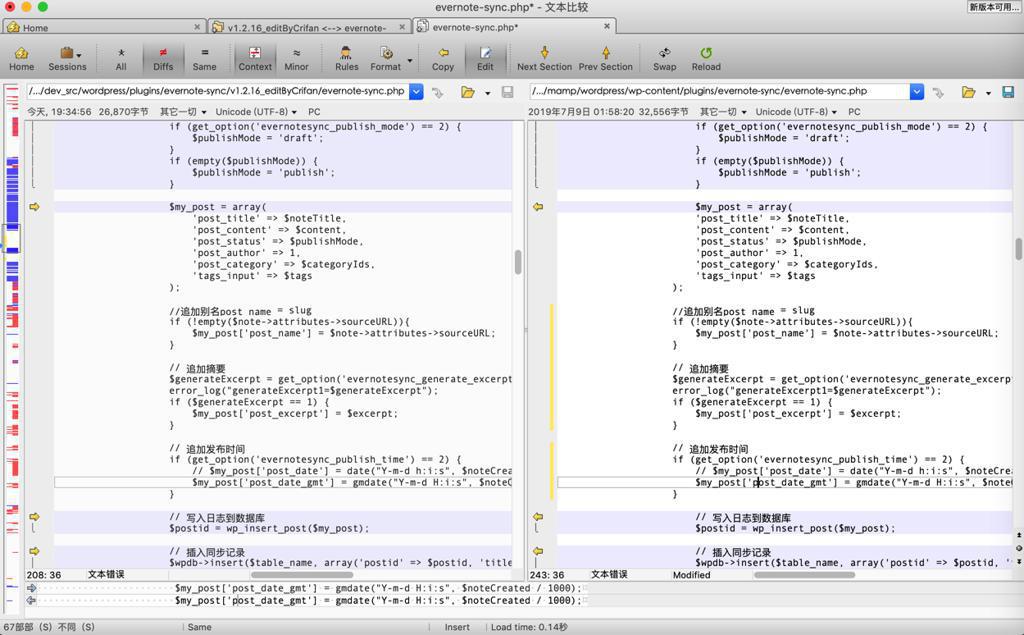Image resolution: width=1024 pixels, height=635 pixels.
Task: Click the right file path input field
Action: click(x=717, y=91)
